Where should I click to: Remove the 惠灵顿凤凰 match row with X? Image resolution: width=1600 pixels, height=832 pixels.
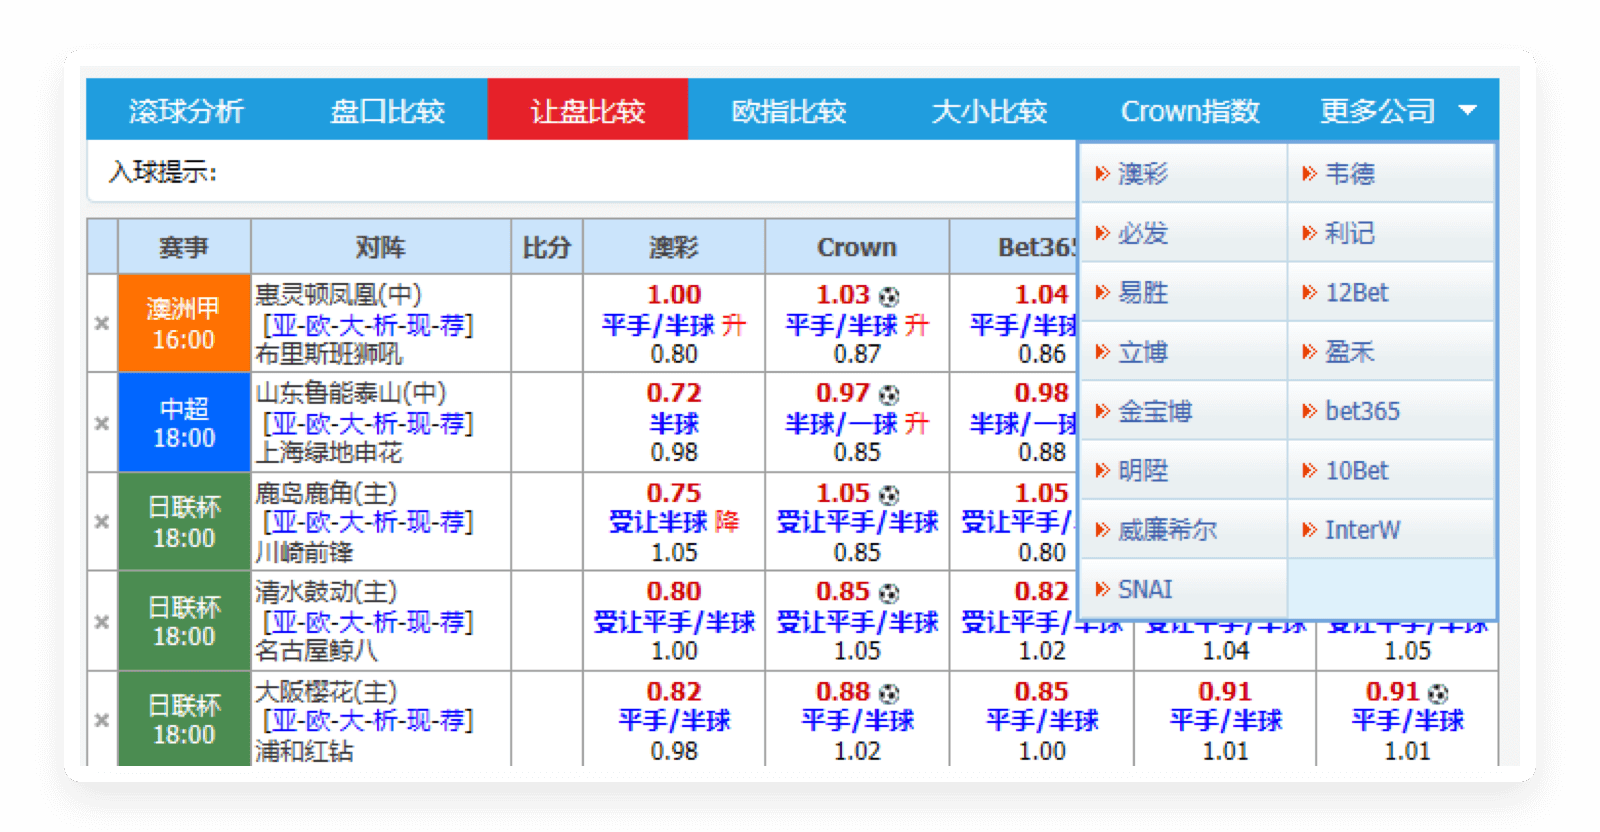point(102,323)
